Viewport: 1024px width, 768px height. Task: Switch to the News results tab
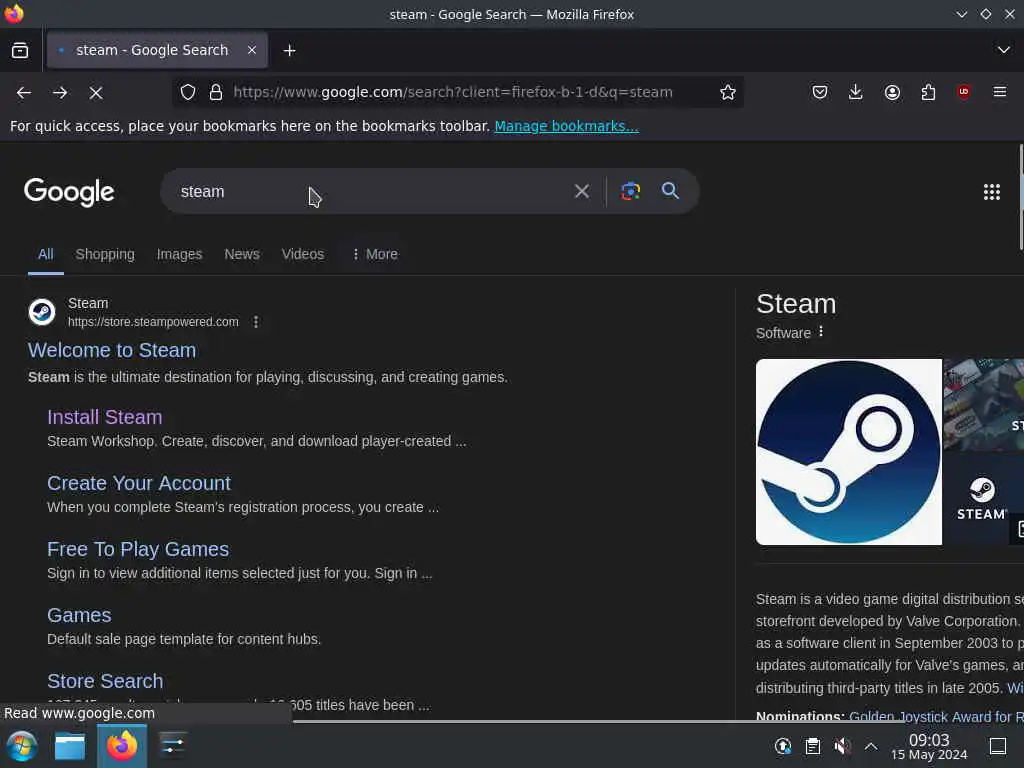(242, 254)
